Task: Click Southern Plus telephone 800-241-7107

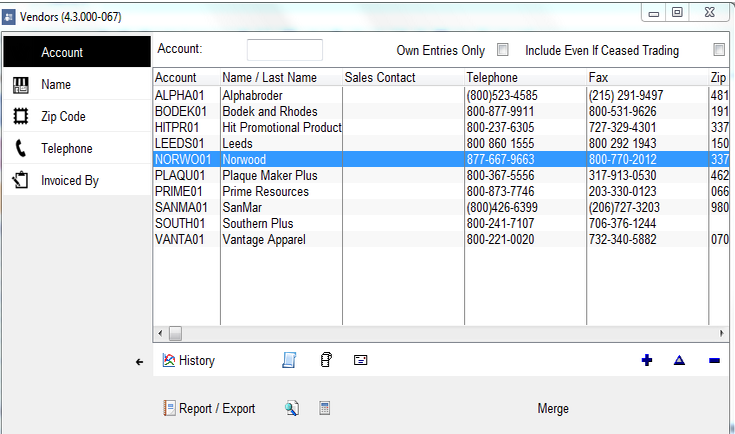Action: tap(500, 223)
